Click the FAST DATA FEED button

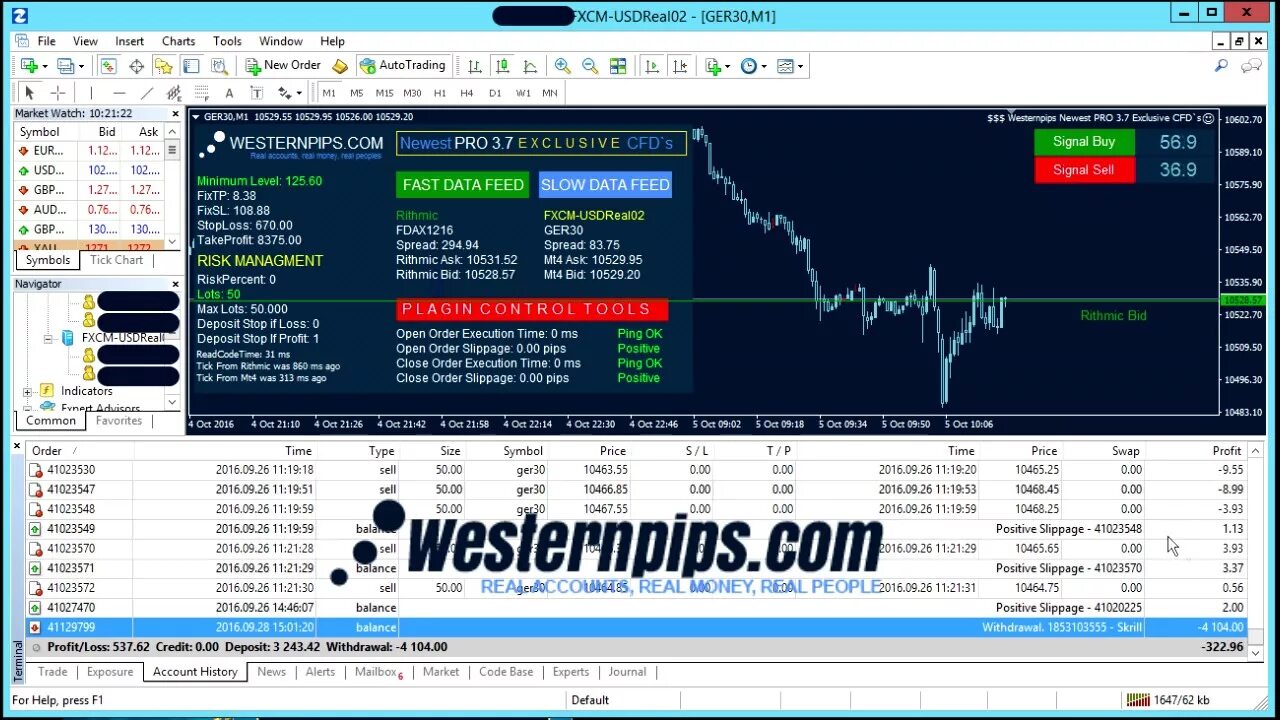point(463,185)
